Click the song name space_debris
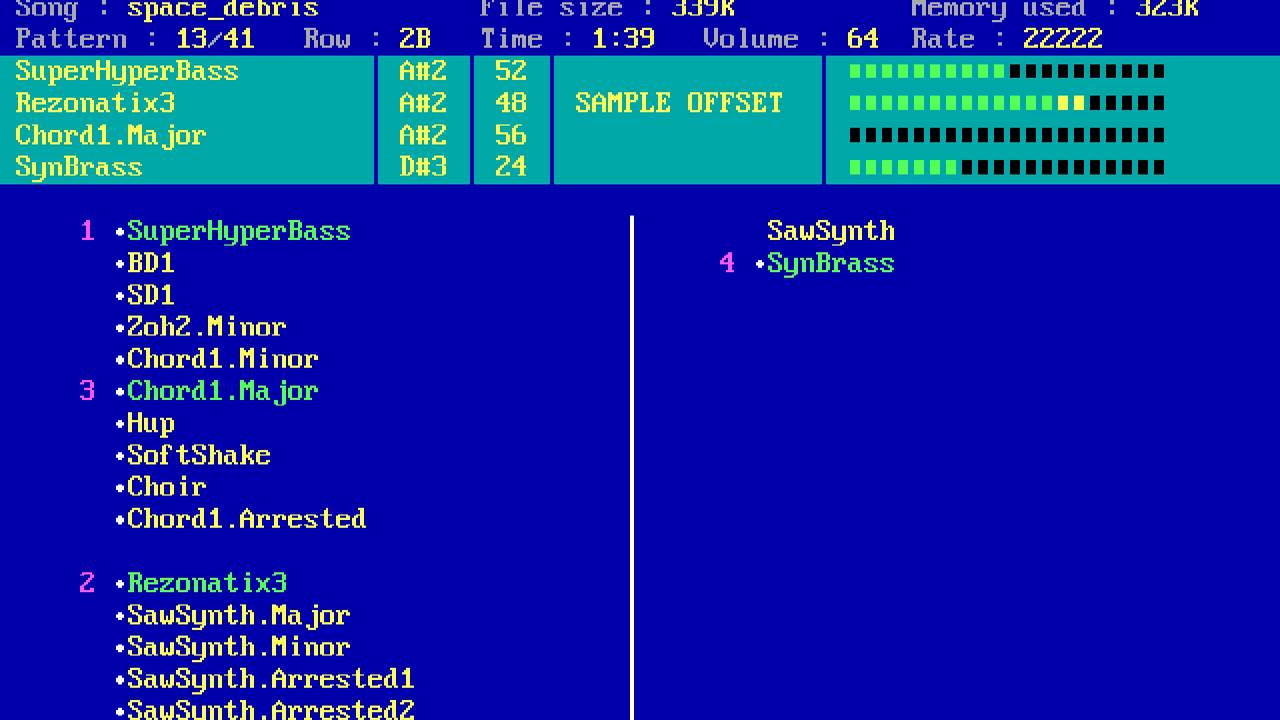1280x720 pixels. coord(222,10)
